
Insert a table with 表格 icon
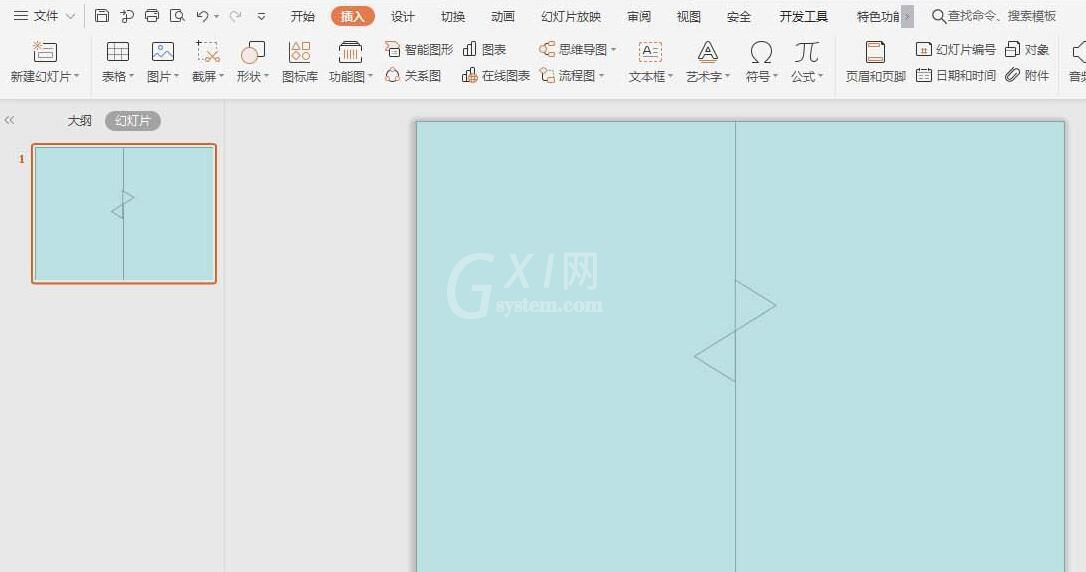(x=118, y=51)
